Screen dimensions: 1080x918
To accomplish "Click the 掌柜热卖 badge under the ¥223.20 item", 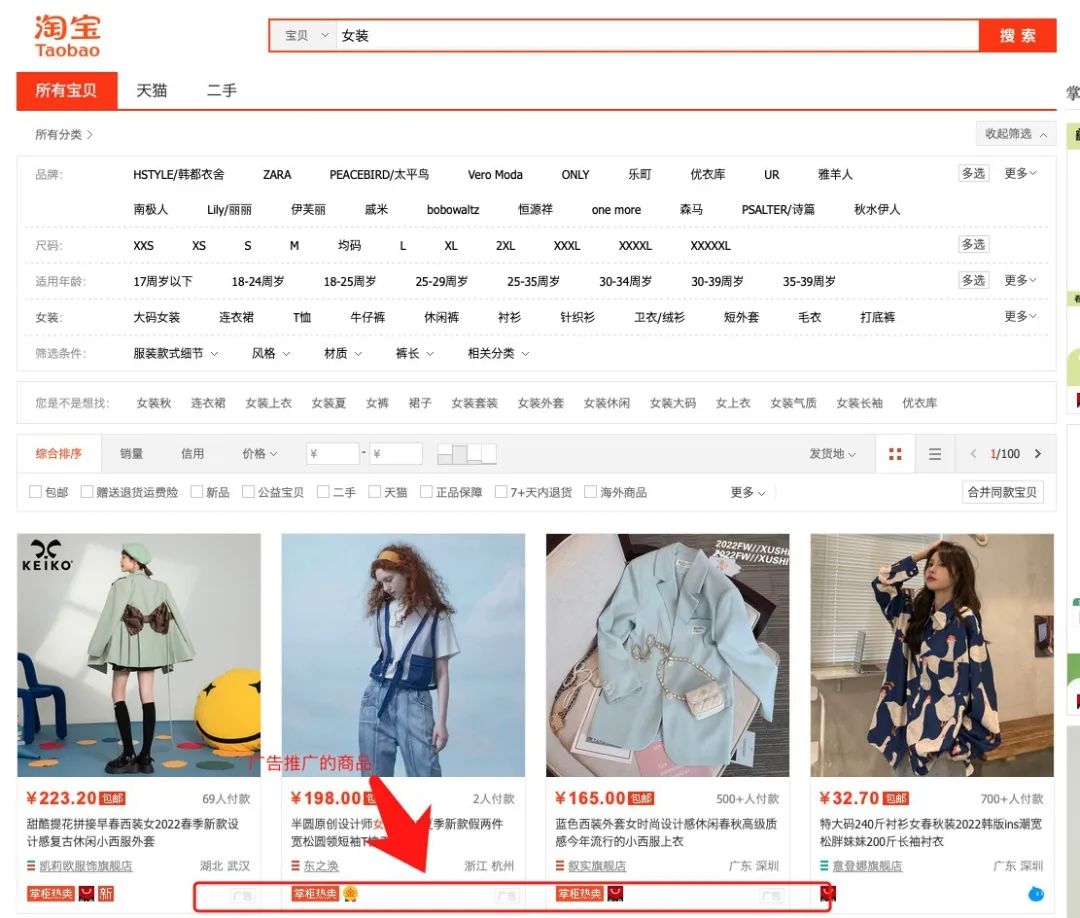I will 50,894.
